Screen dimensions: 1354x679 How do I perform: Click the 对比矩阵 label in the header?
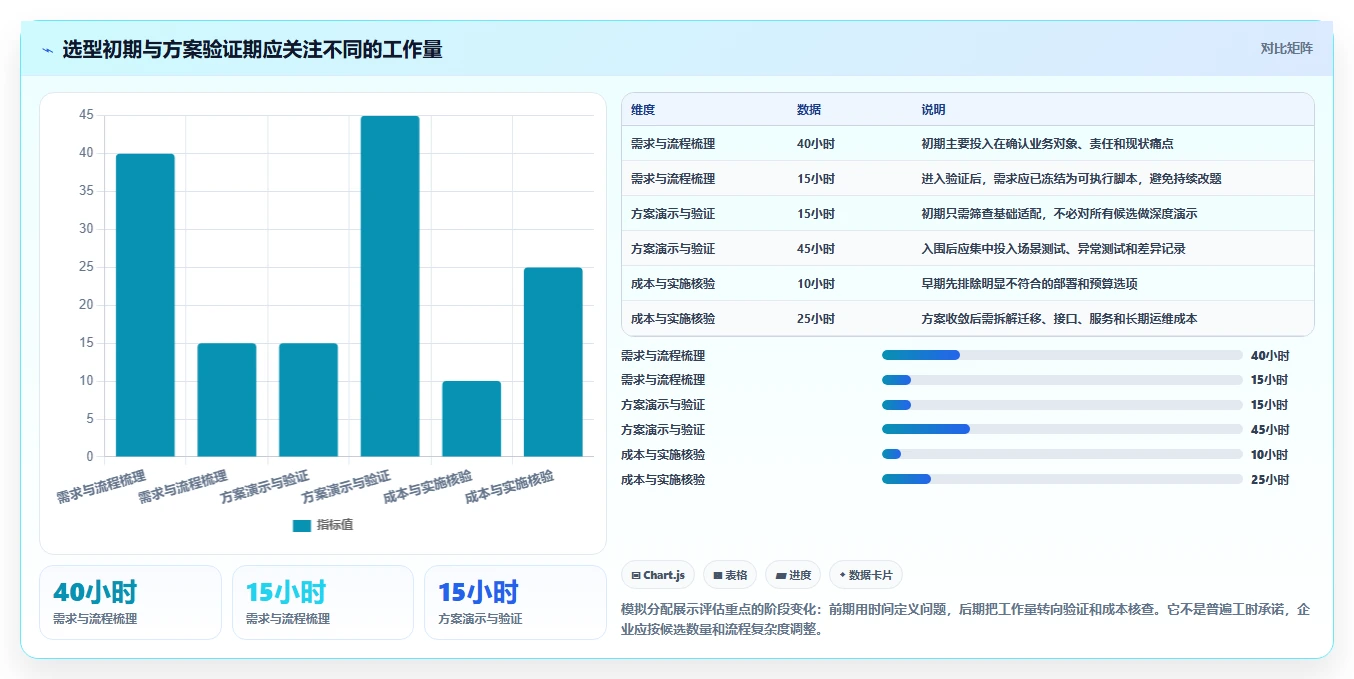coord(1286,48)
